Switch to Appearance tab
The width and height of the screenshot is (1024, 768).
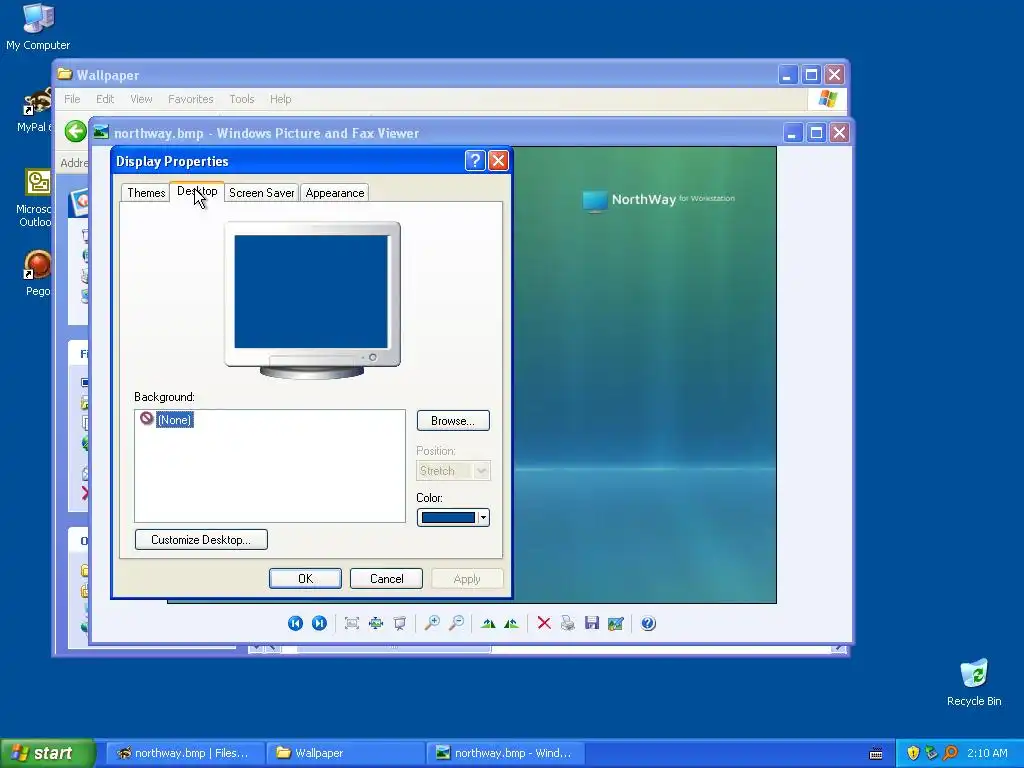tap(335, 193)
